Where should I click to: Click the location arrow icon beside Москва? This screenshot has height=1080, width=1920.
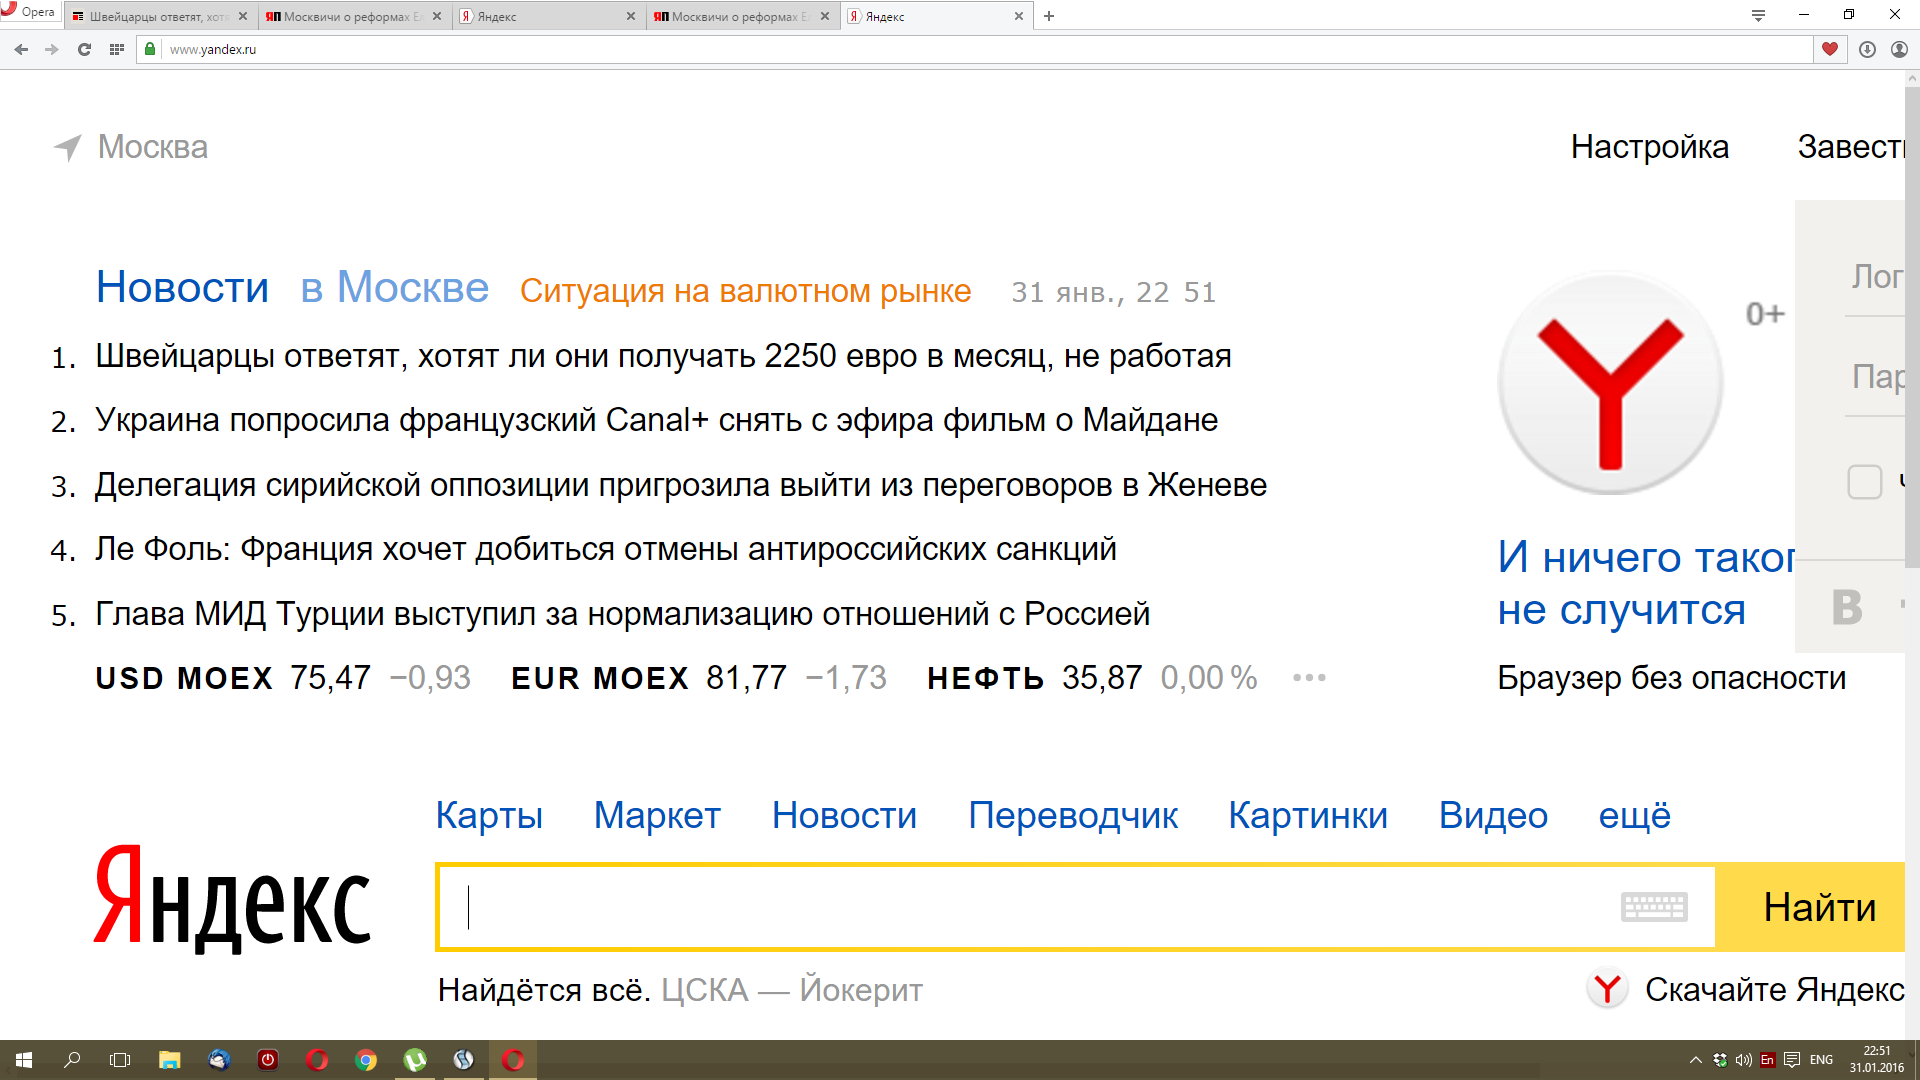click(67, 148)
